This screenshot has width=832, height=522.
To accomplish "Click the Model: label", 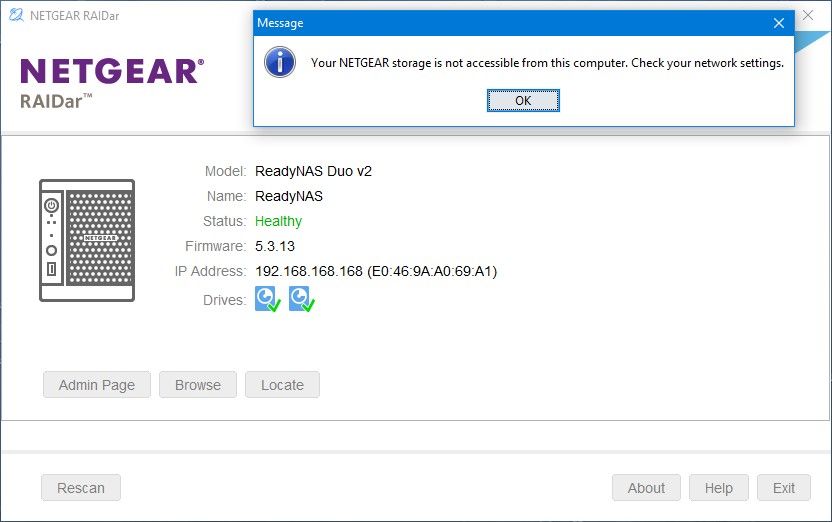I will coord(226,171).
